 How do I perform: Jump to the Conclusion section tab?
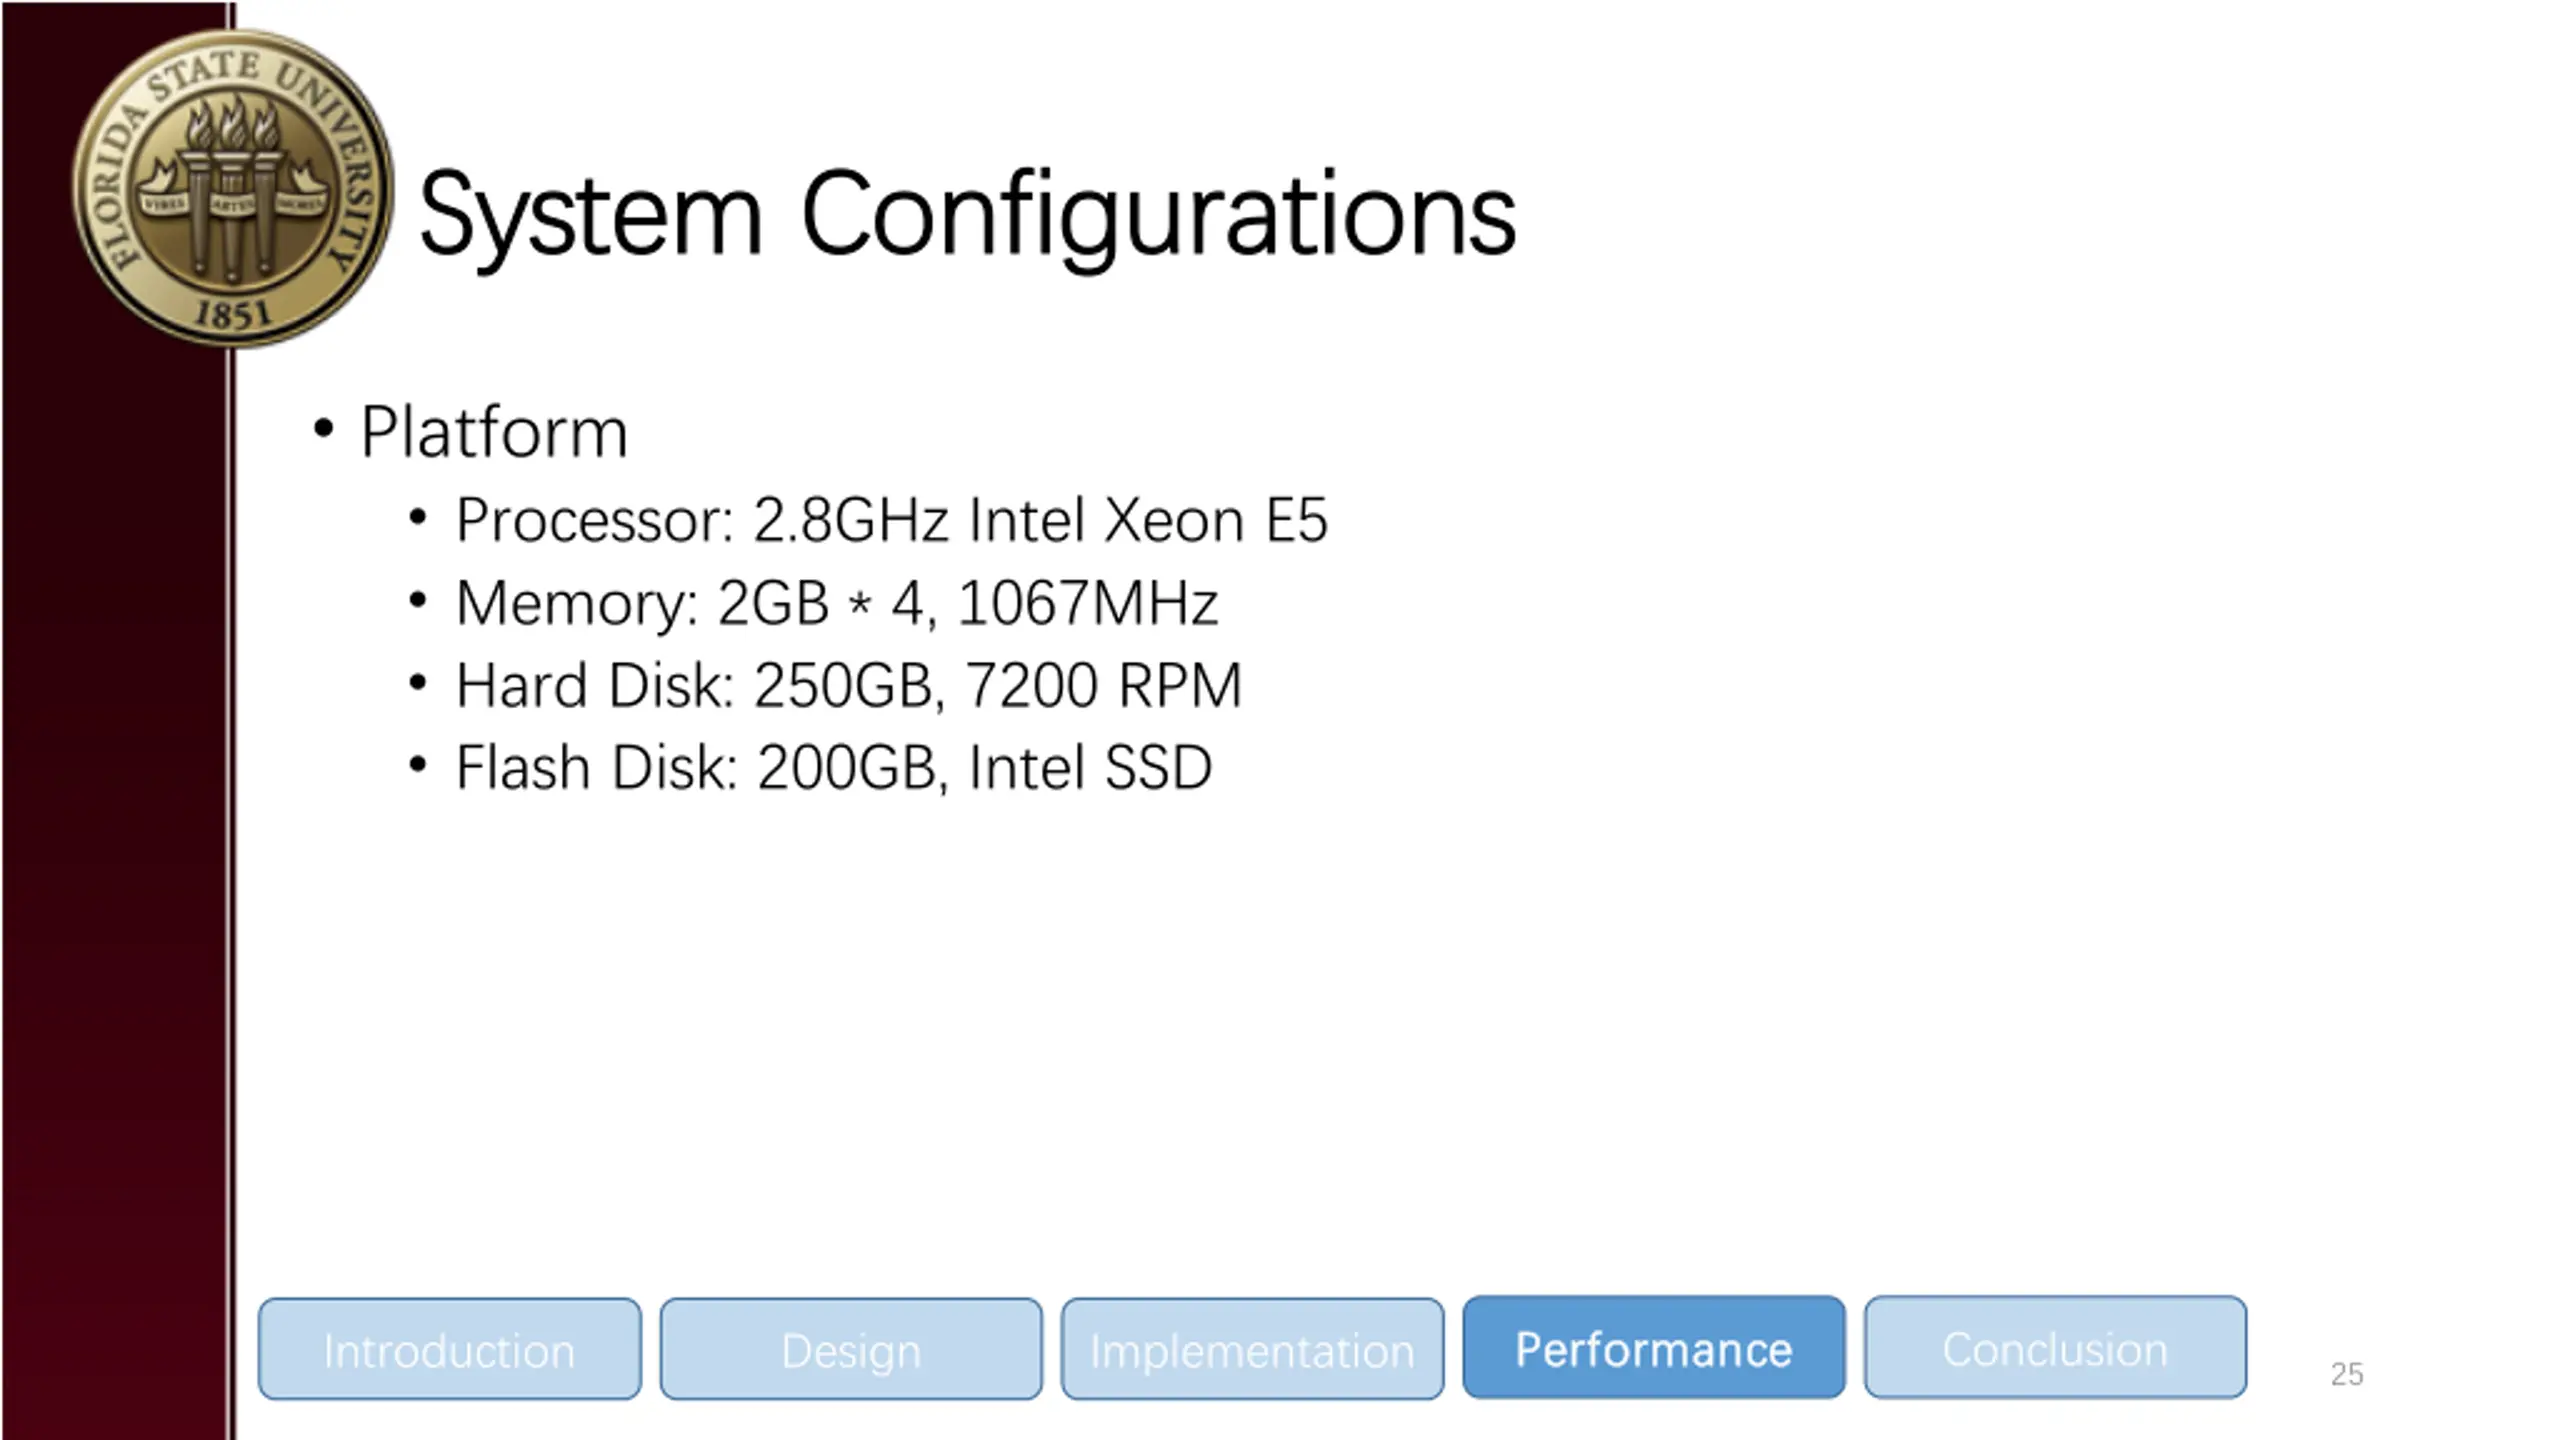[x=2055, y=1349]
